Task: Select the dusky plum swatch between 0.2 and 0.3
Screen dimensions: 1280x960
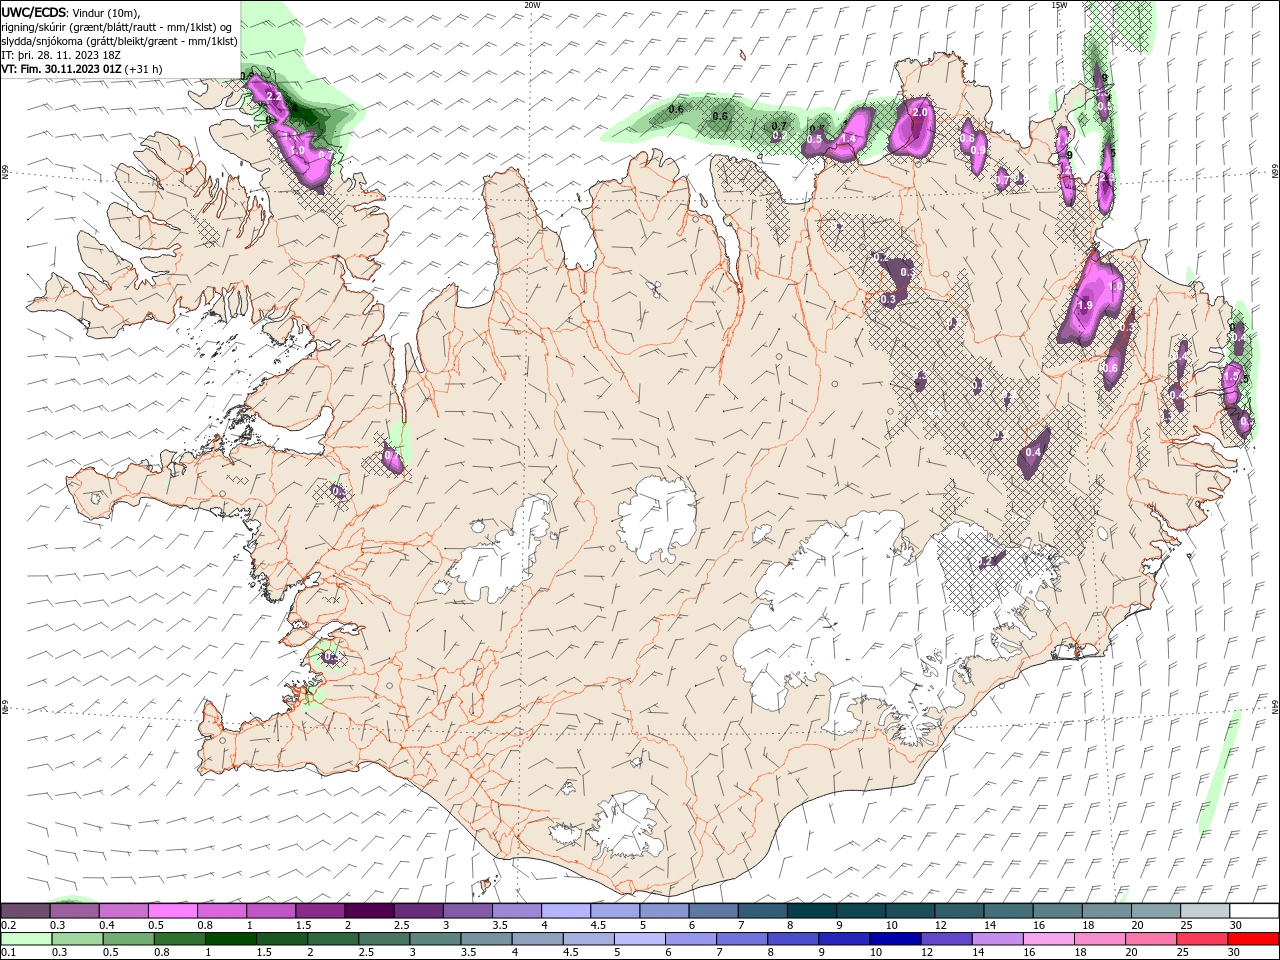Action: (26, 911)
